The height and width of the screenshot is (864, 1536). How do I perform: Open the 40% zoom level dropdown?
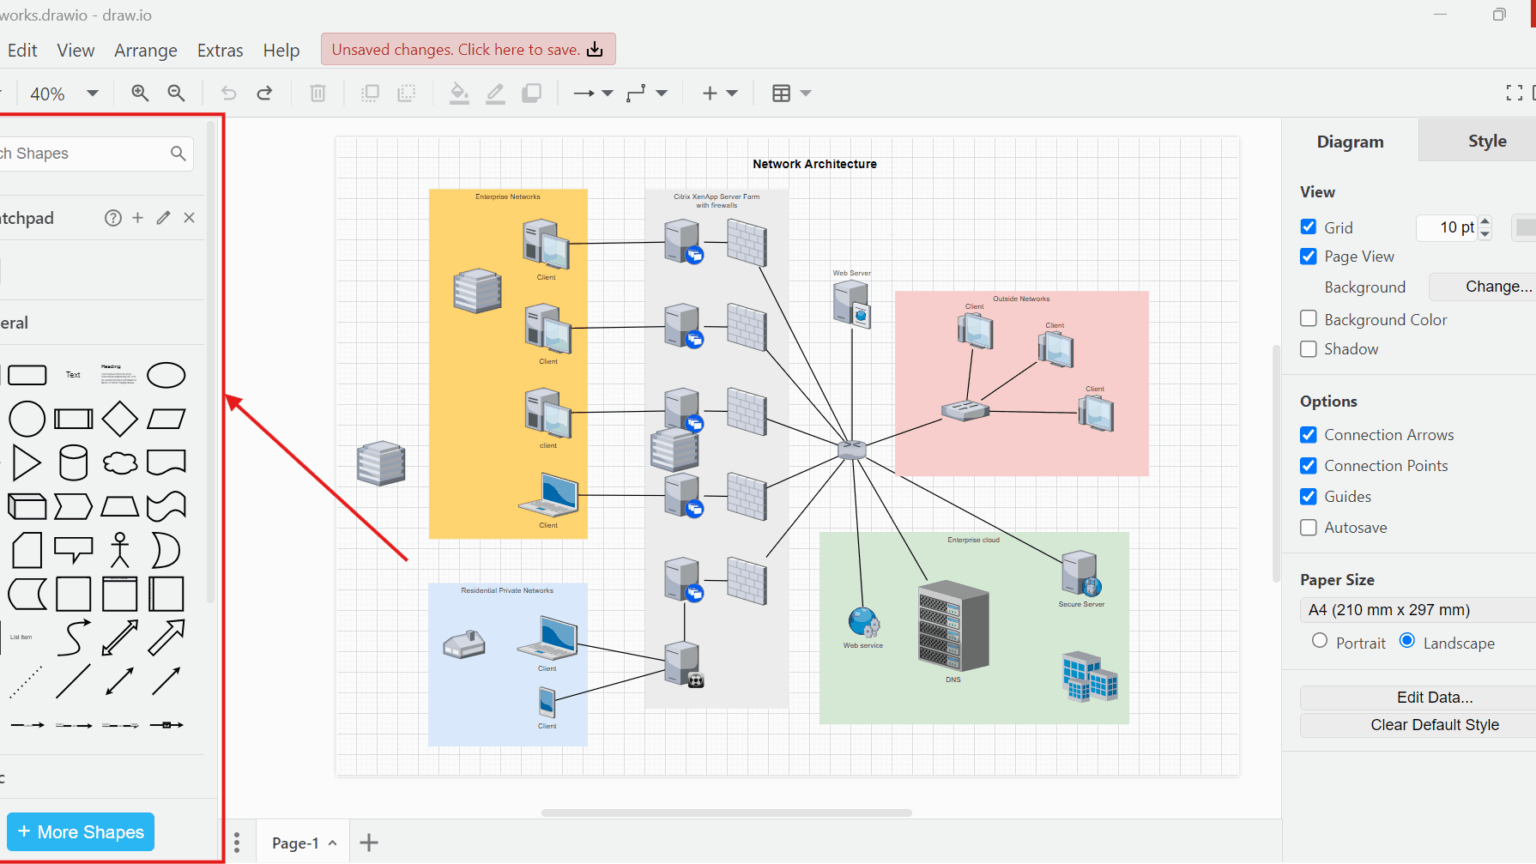(64, 93)
